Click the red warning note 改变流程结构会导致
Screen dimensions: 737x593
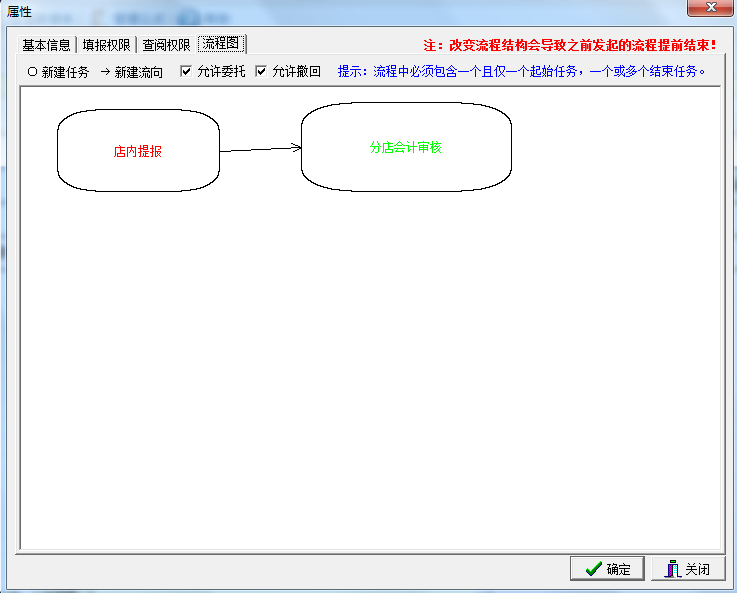pos(570,45)
